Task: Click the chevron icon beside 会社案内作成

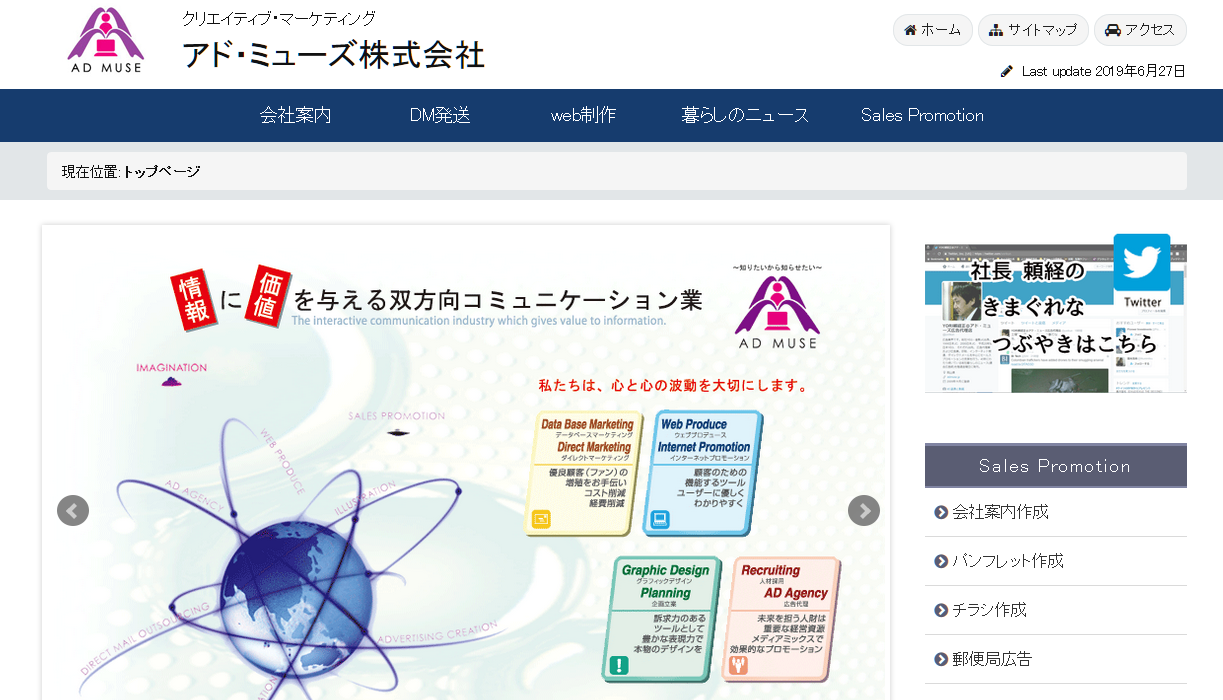Action: coord(941,512)
